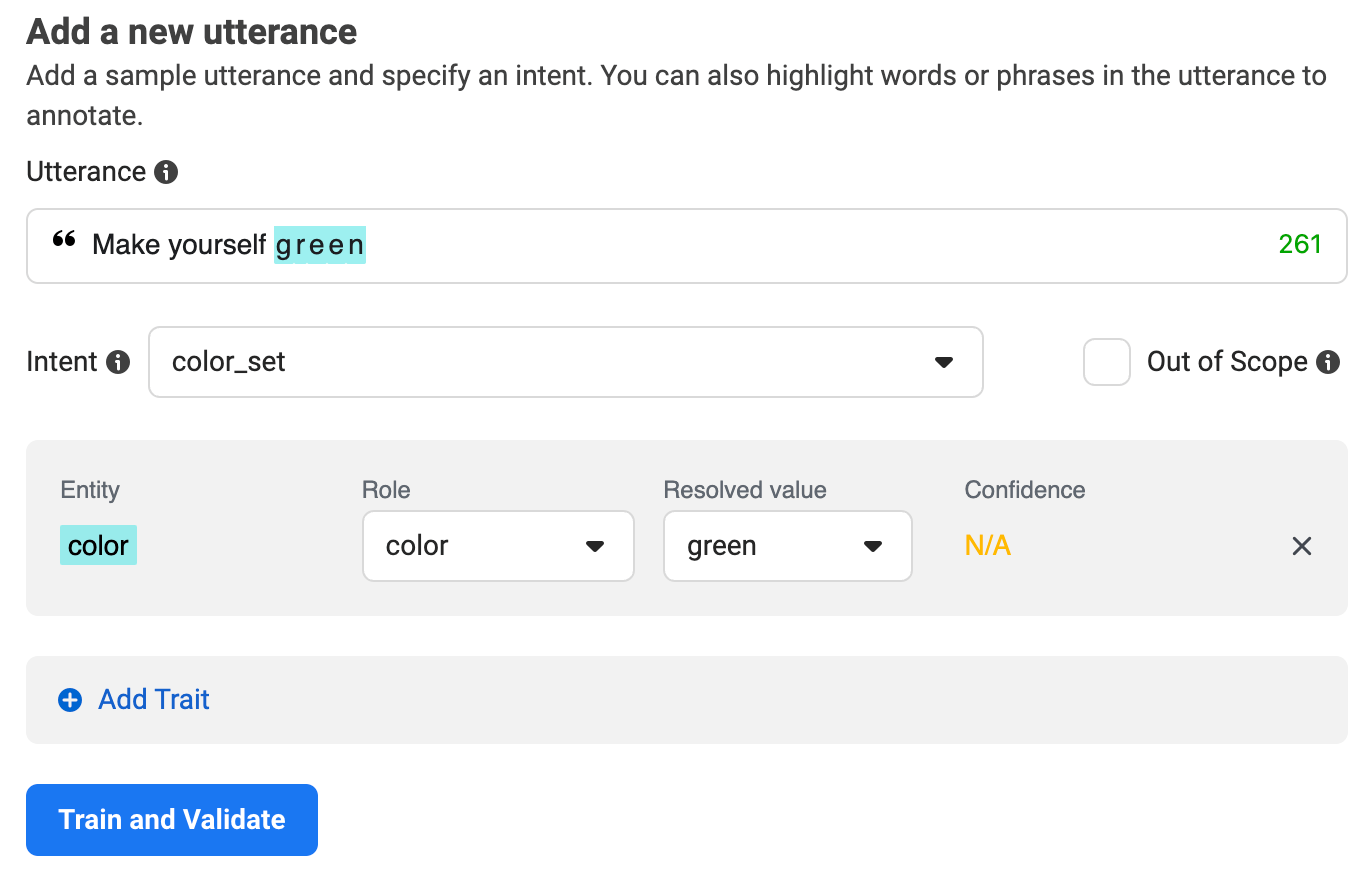Toggle the Out of Scope checkbox
This screenshot has height=872, width=1372.
click(x=1107, y=362)
